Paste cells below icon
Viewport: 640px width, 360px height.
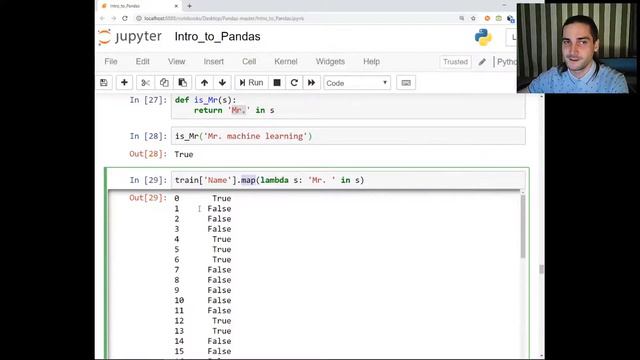point(182,83)
